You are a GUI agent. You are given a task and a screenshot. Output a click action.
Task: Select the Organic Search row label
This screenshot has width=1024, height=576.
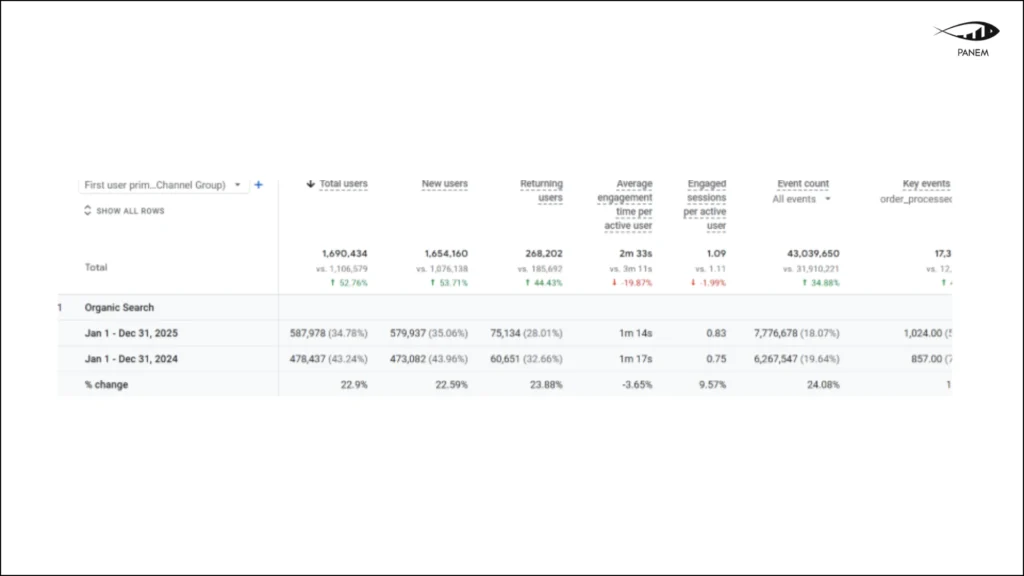tap(119, 308)
